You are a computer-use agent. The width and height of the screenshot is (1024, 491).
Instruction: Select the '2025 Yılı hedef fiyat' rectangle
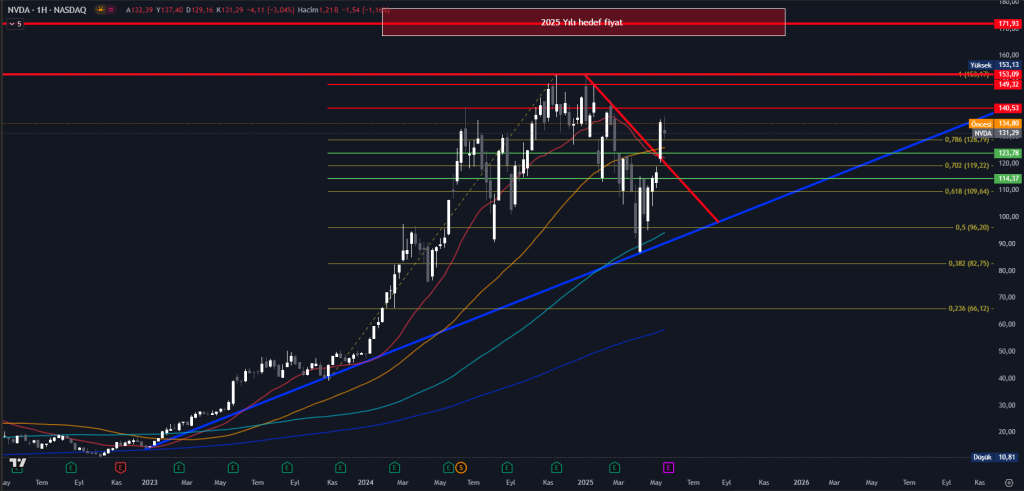(583, 22)
